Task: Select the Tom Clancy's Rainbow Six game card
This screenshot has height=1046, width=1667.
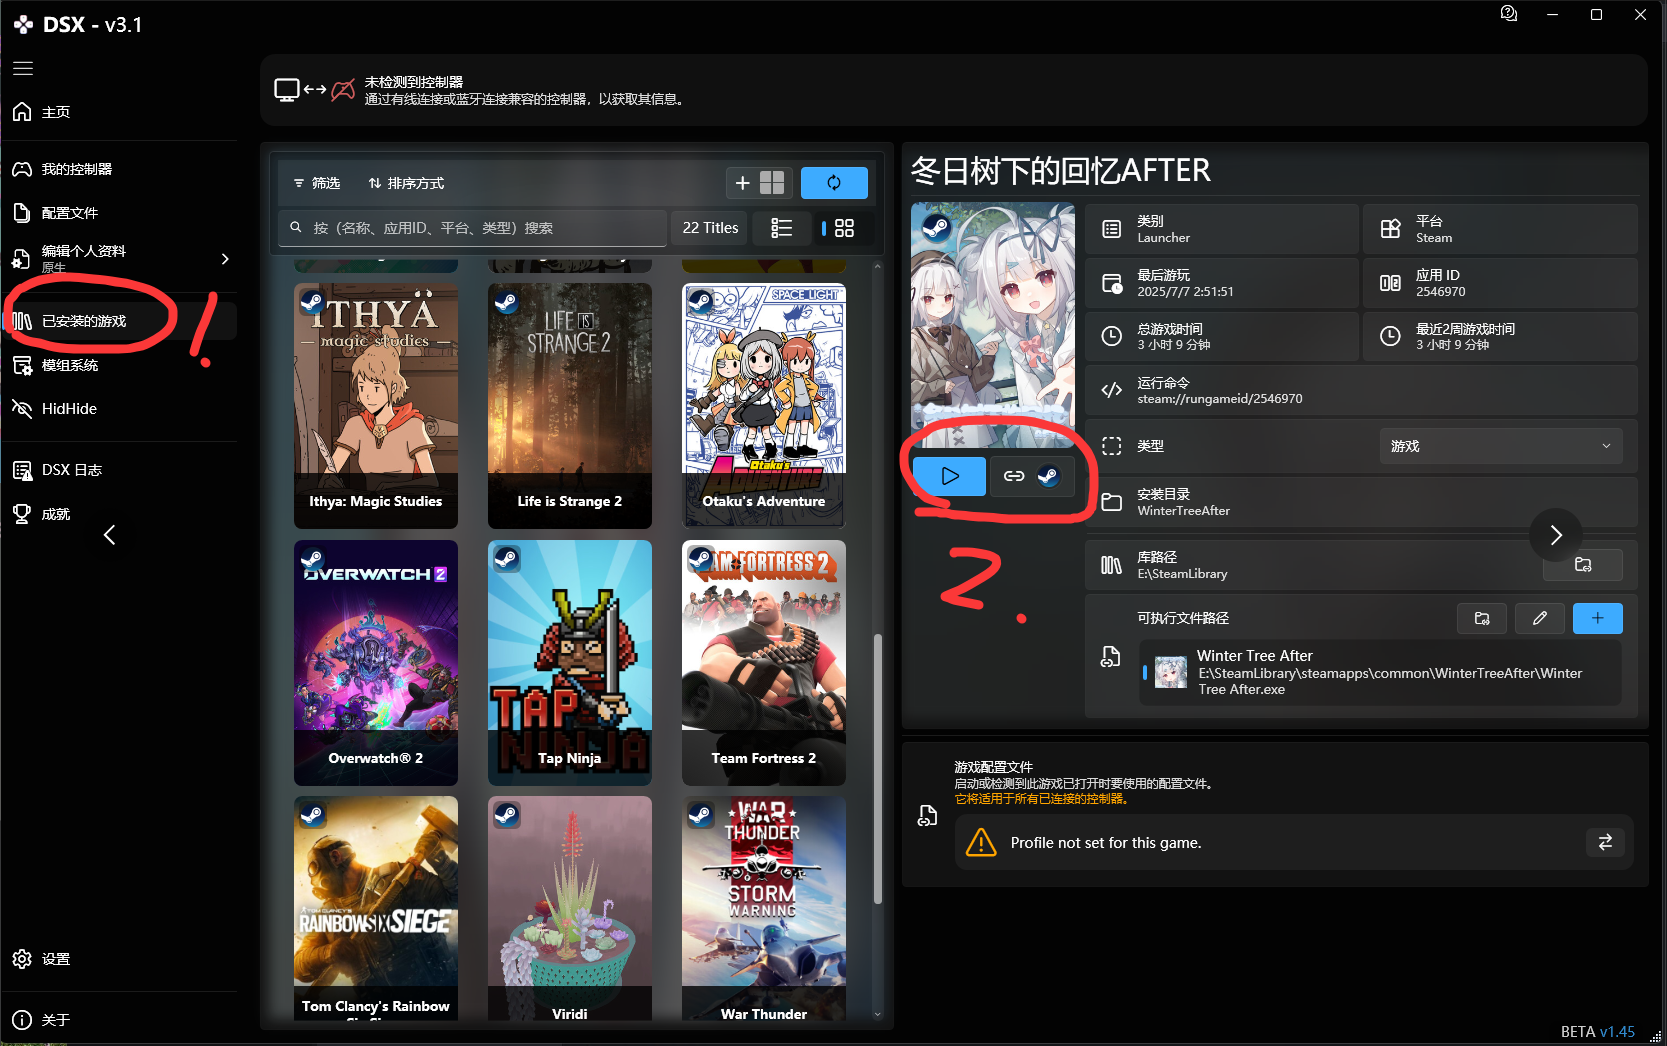Action: [376, 908]
